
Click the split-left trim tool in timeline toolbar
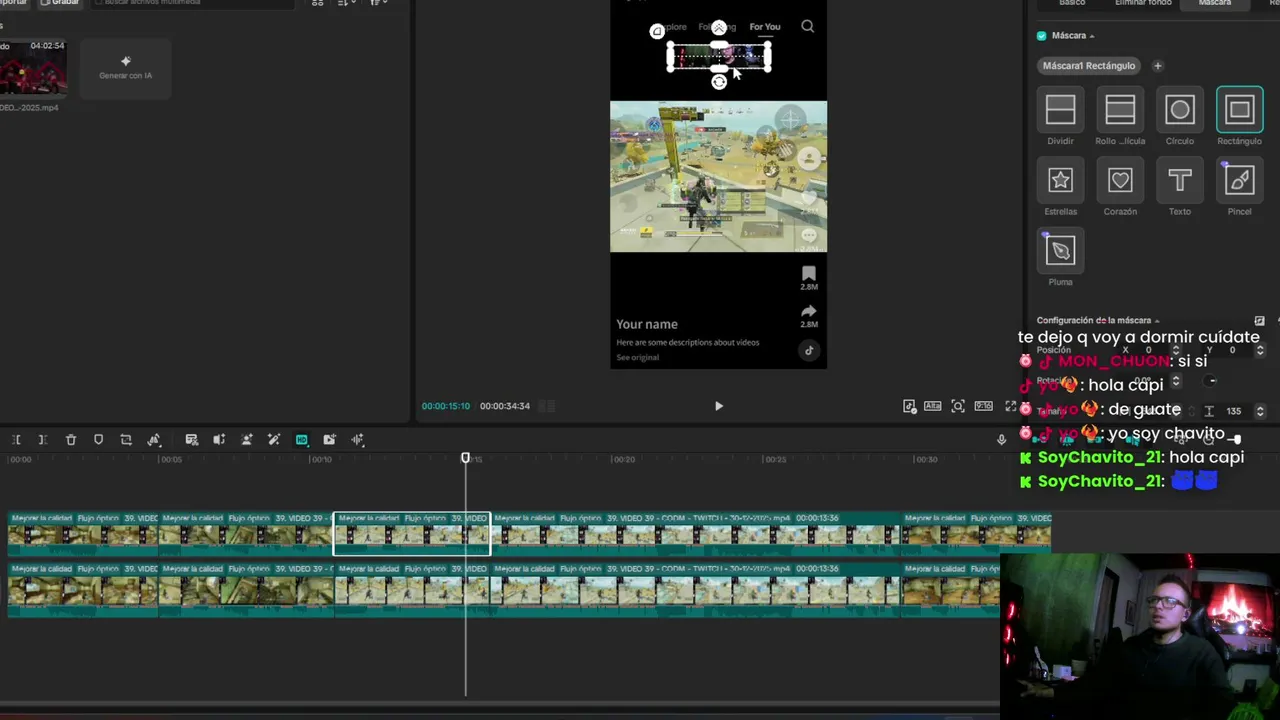click(16, 440)
